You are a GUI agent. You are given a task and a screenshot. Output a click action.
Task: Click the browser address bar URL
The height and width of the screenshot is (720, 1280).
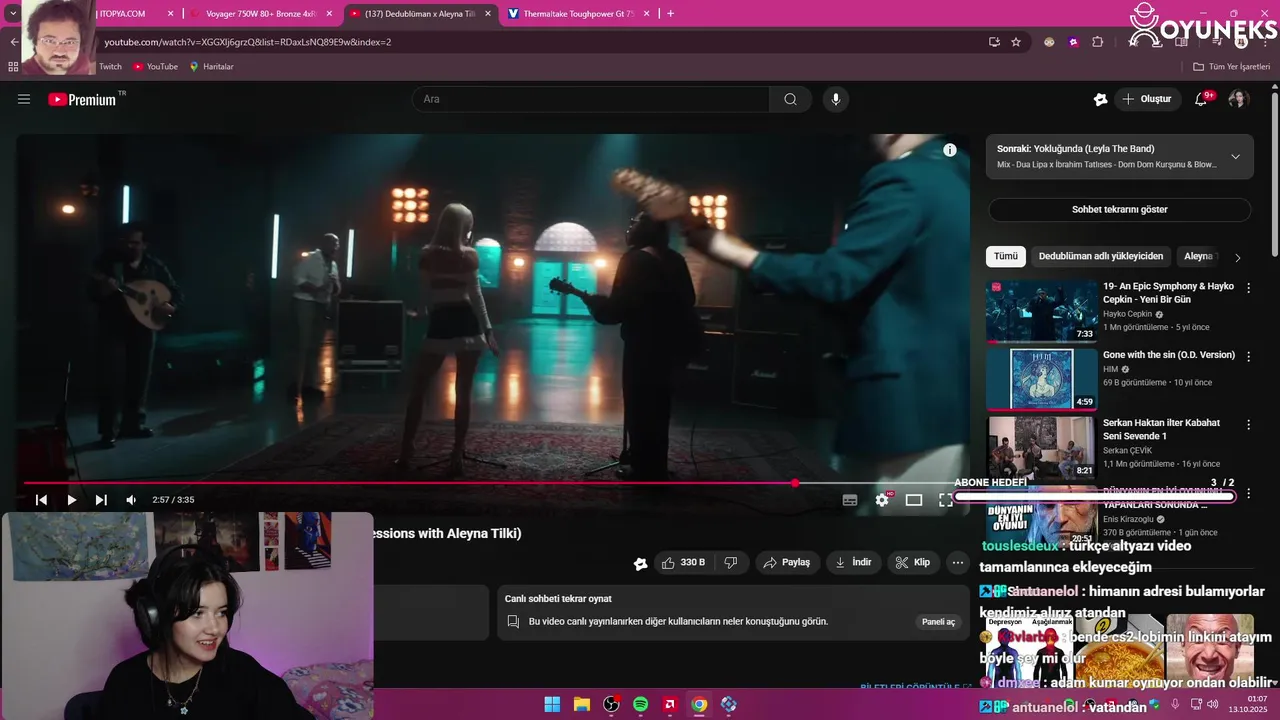click(x=248, y=42)
